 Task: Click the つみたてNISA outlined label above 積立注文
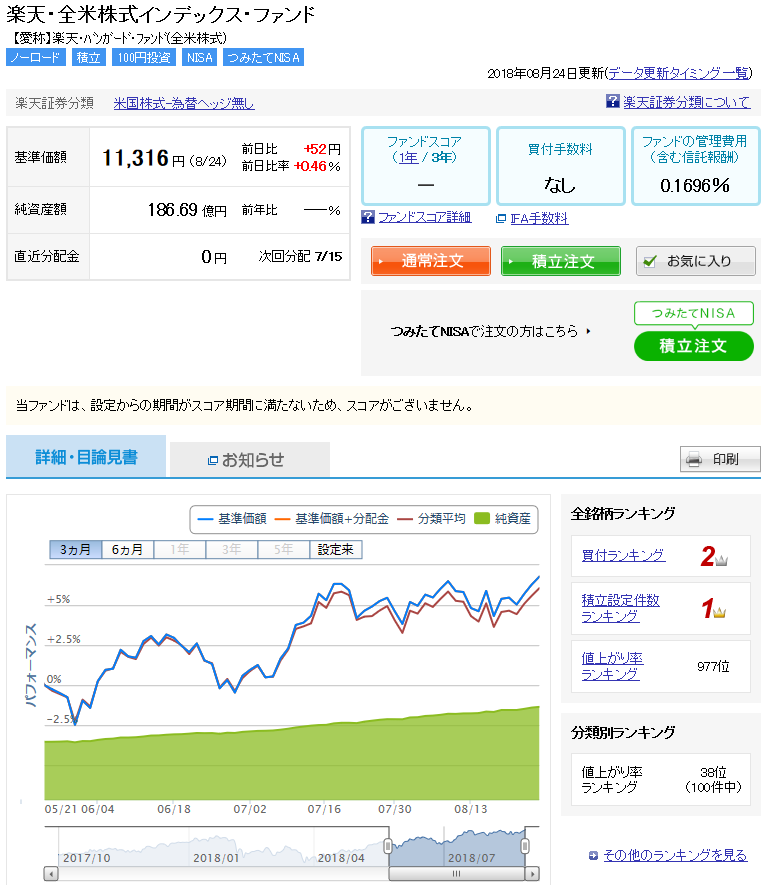pos(694,313)
